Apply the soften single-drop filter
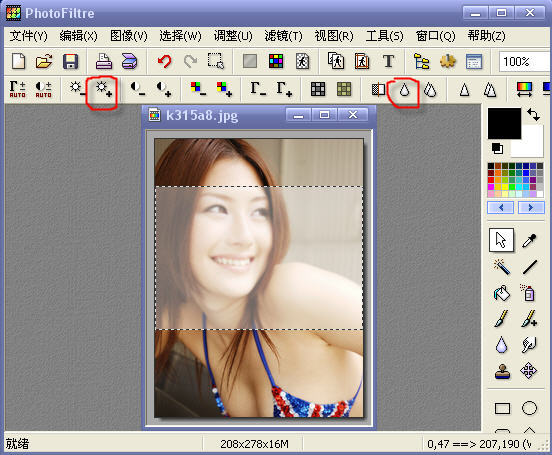The height and width of the screenshot is (455, 552). click(404, 90)
